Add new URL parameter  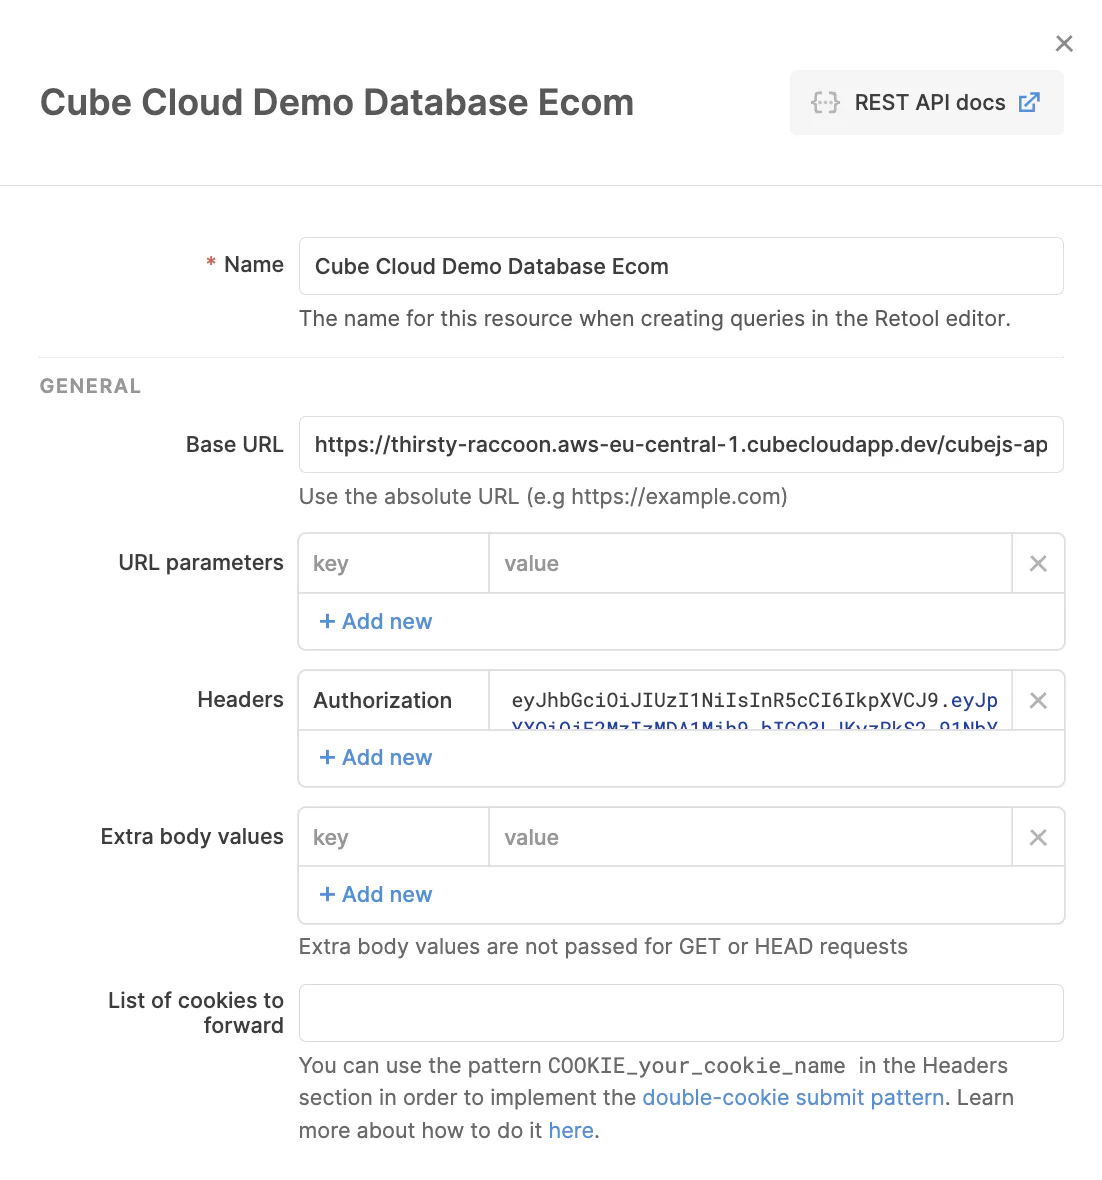[x=376, y=622]
